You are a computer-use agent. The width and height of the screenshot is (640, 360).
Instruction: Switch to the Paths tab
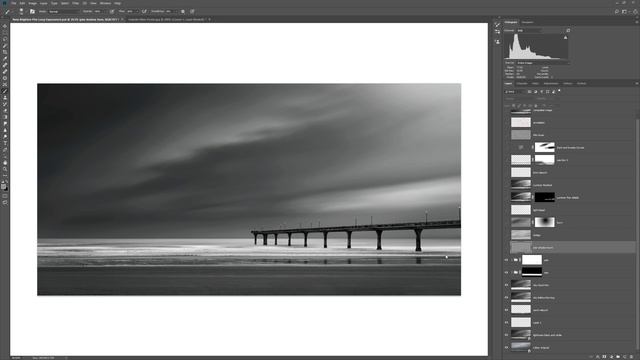tap(535, 83)
